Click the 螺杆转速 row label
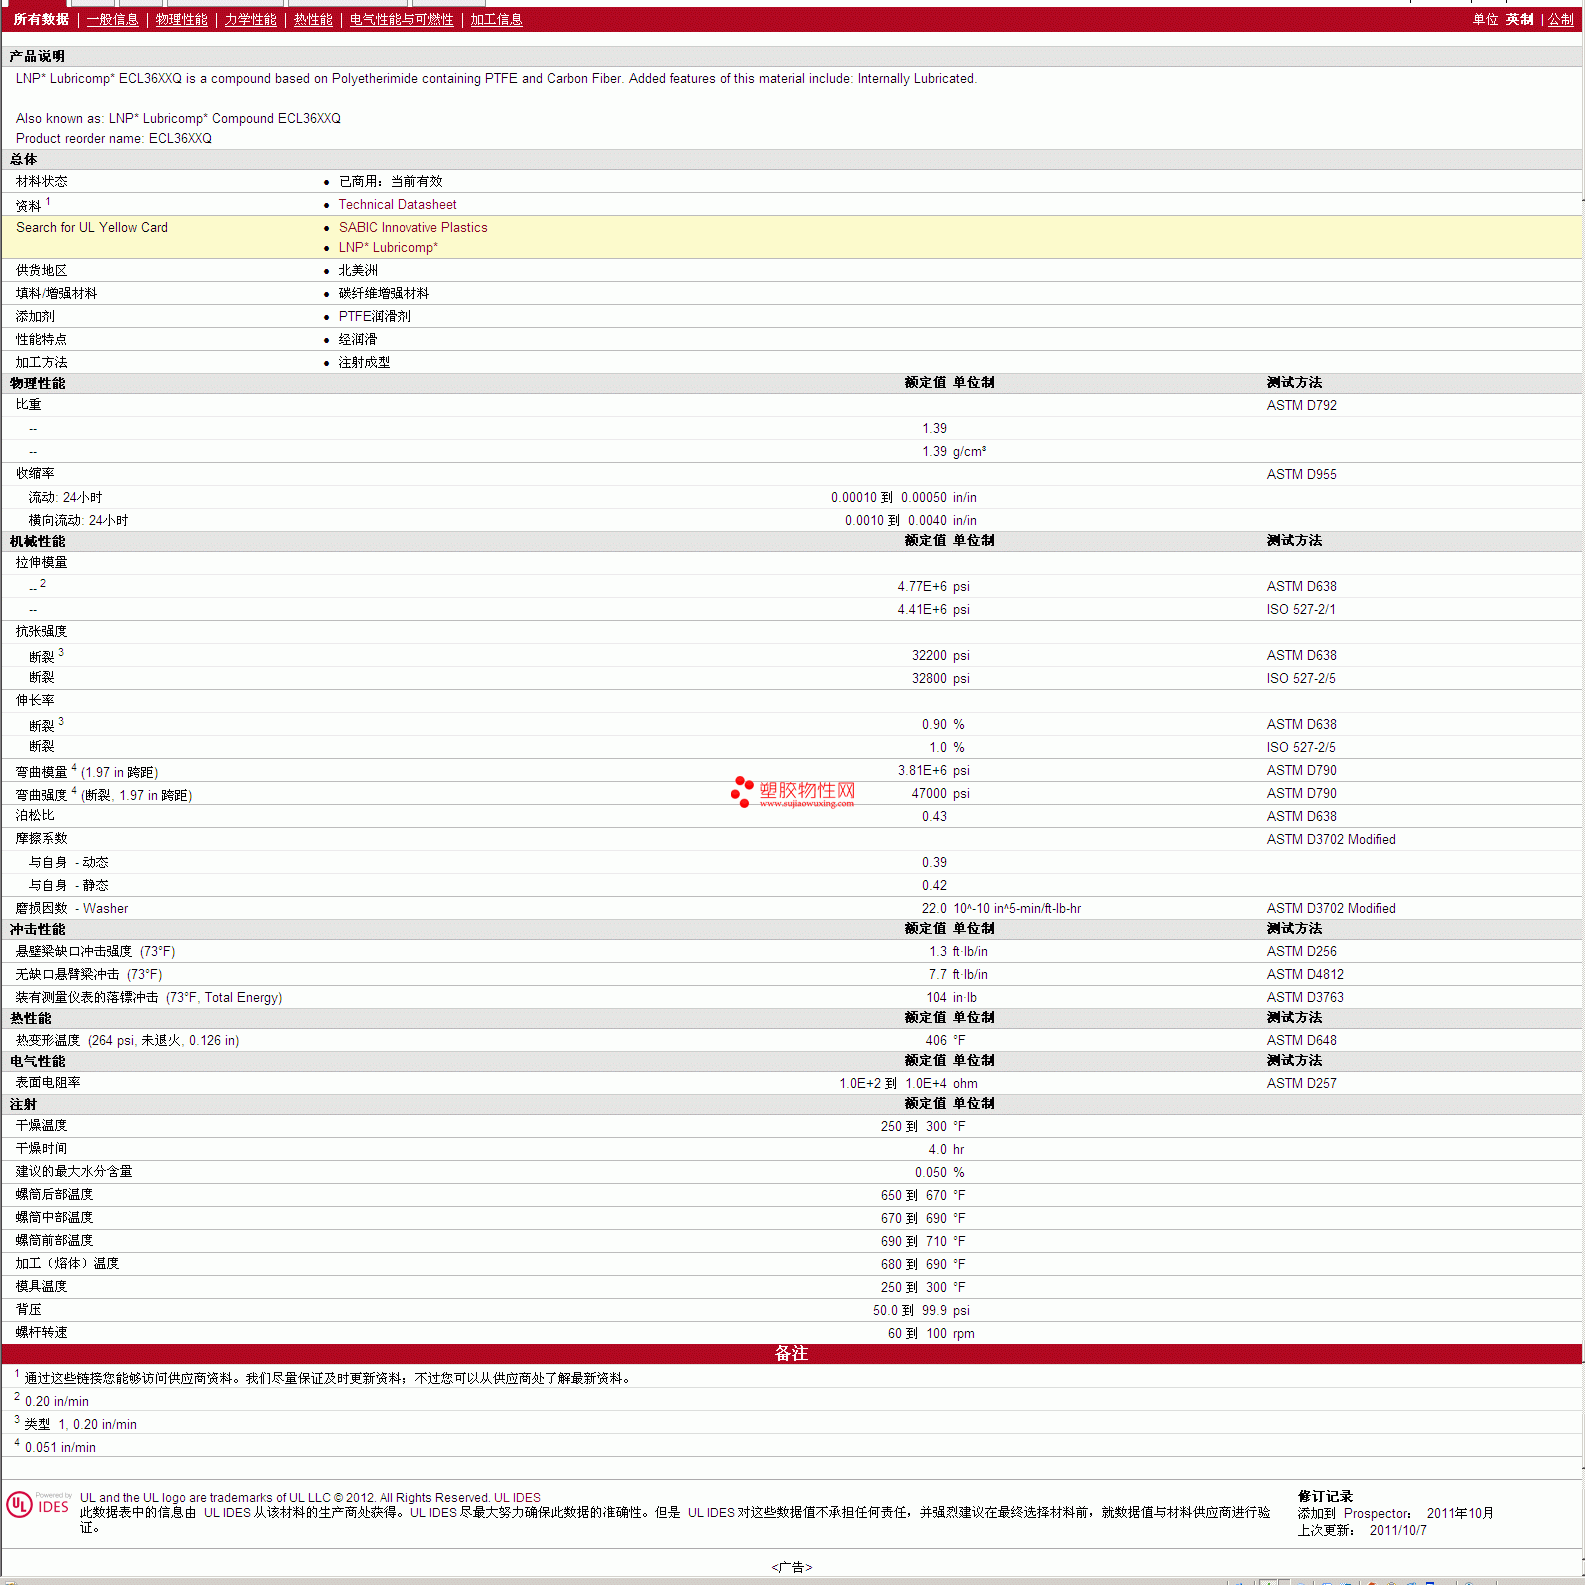The width and height of the screenshot is (1585, 1585). [x=42, y=1333]
